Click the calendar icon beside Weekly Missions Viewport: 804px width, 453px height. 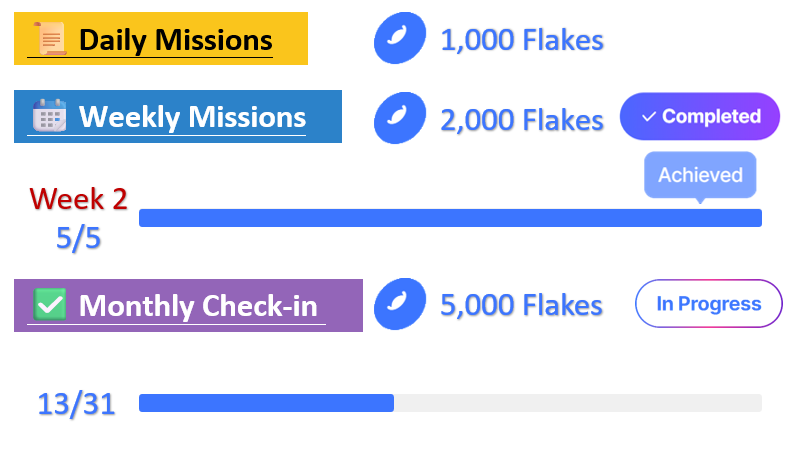[48, 117]
